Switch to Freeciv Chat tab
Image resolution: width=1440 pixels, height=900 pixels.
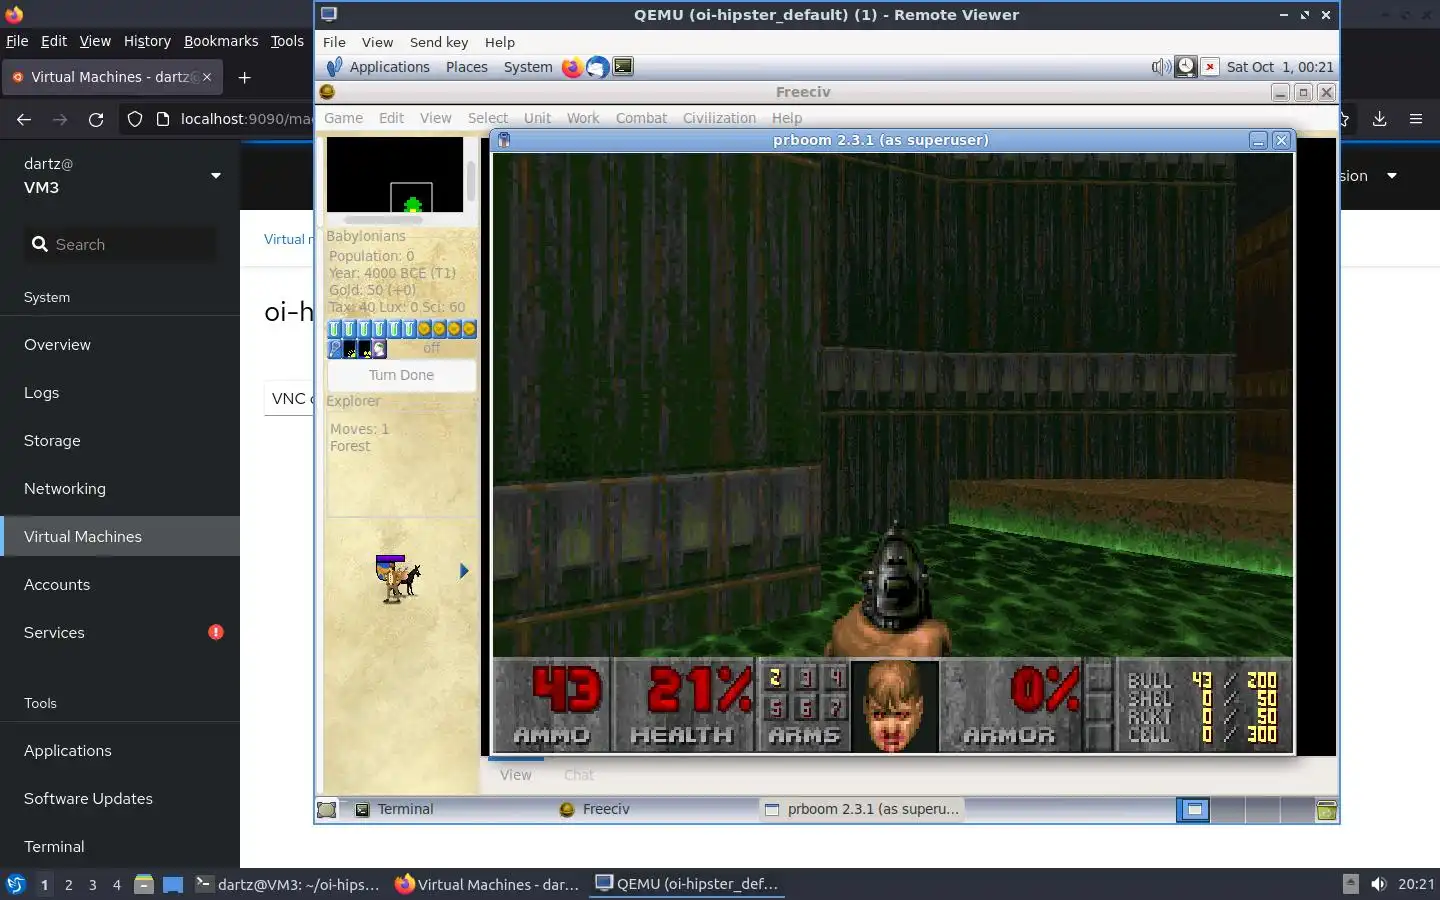[x=579, y=775]
